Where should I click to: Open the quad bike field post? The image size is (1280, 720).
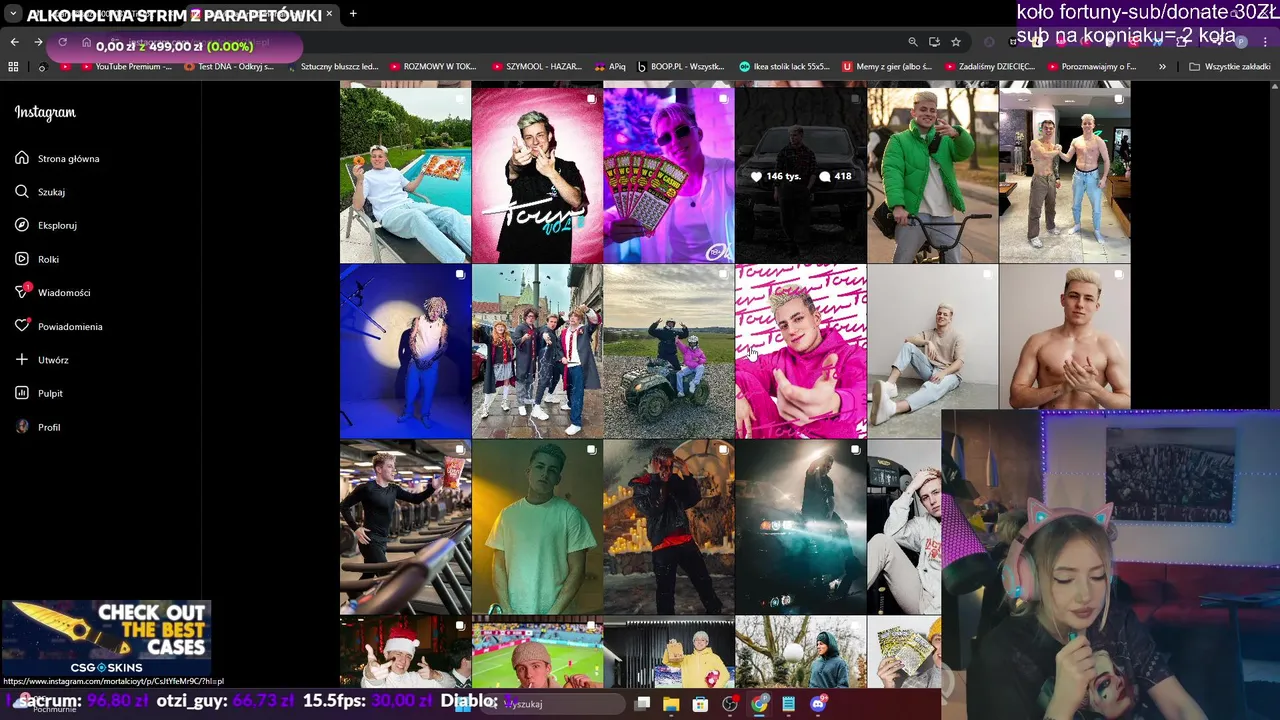(x=669, y=351)
